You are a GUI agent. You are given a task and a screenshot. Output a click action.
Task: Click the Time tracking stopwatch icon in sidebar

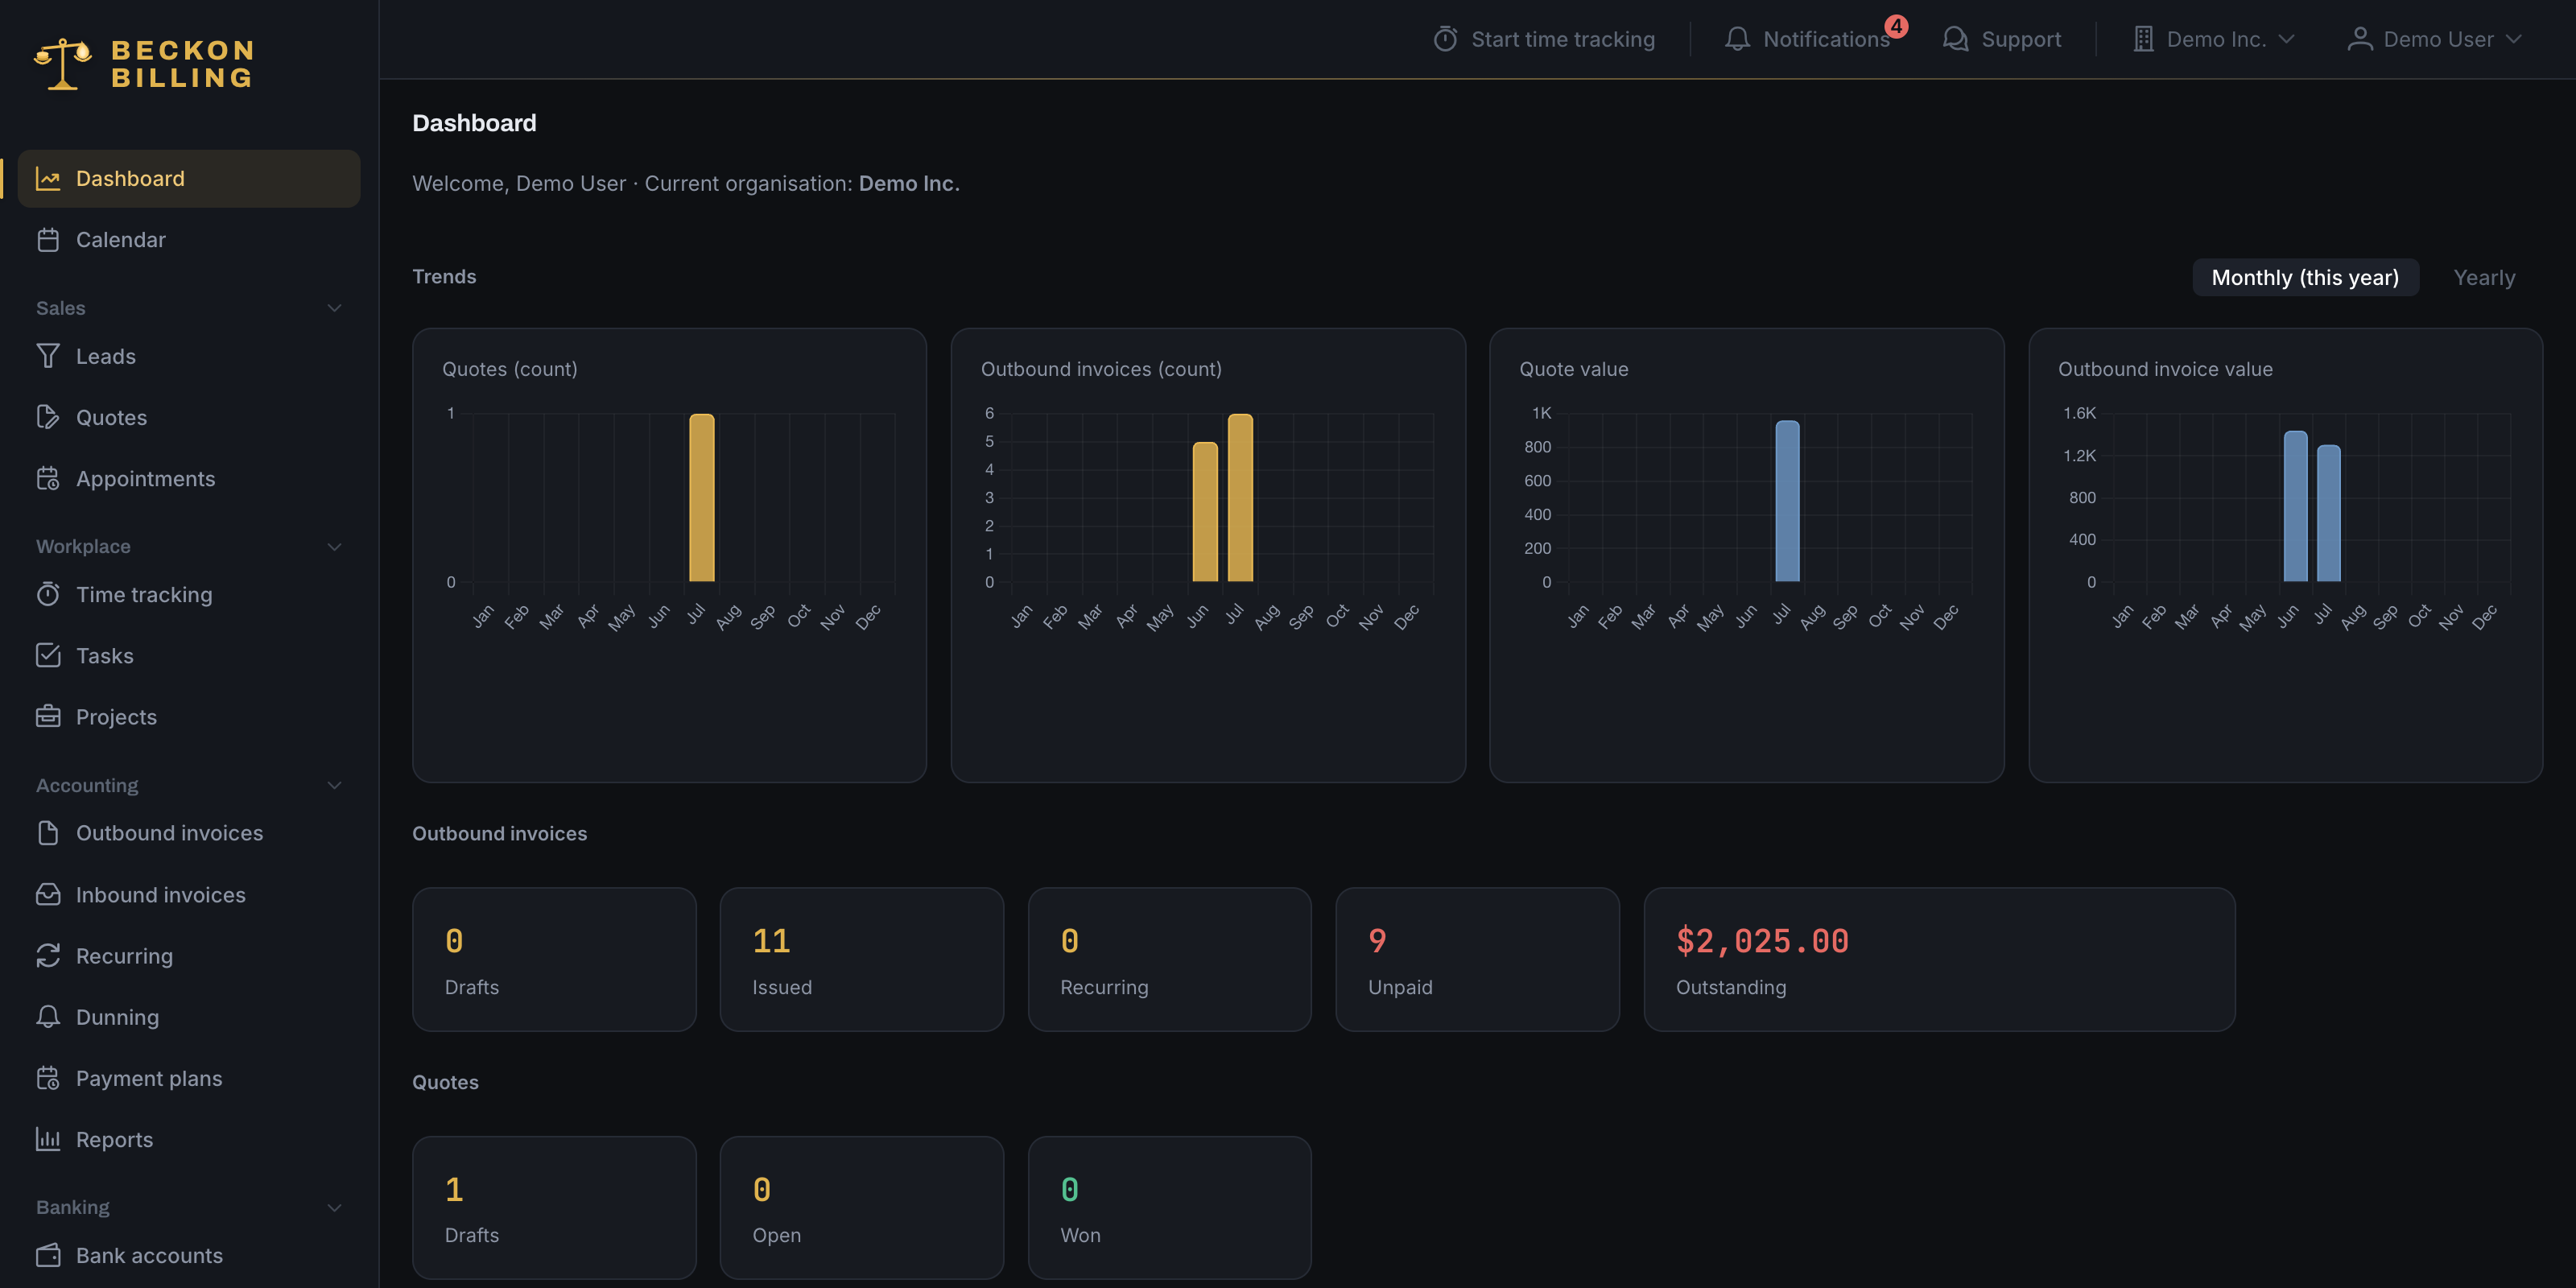[x=48, y=595]
